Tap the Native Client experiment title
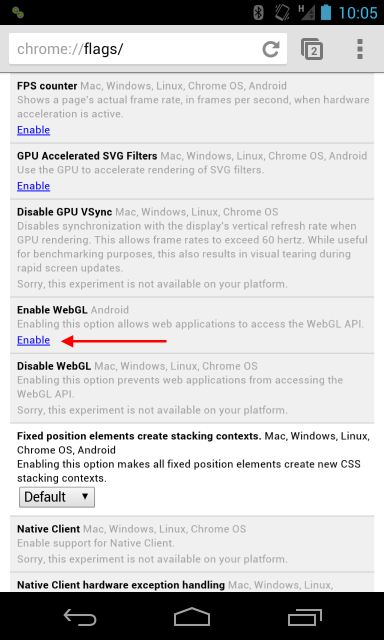Image resolution: width=384 pixels, height=640 pixels. [x=48, y=529]
